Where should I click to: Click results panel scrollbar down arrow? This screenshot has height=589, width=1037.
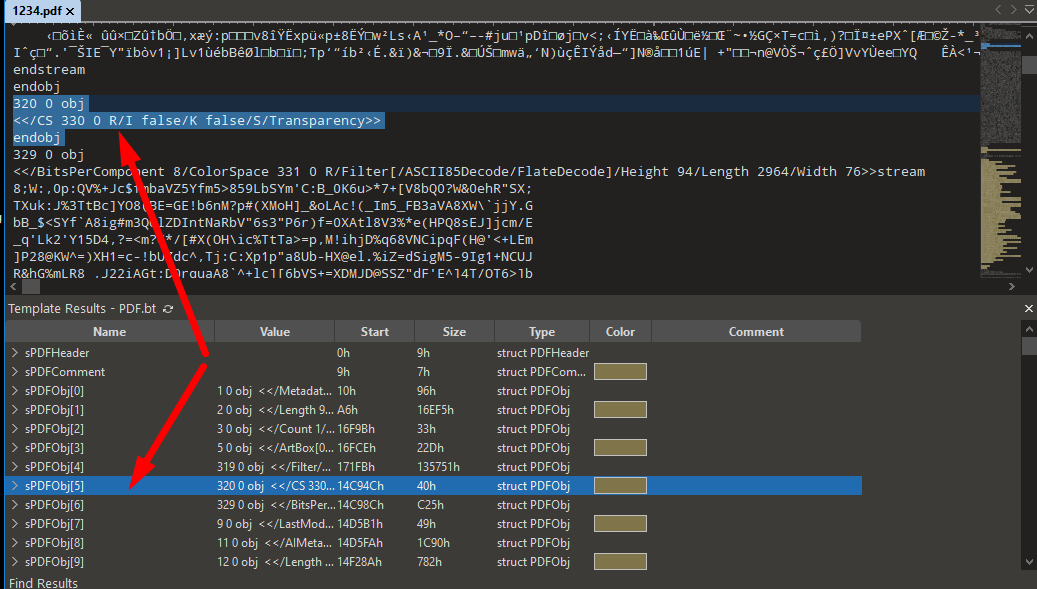pyautogui.click(x=1029, y=563)
